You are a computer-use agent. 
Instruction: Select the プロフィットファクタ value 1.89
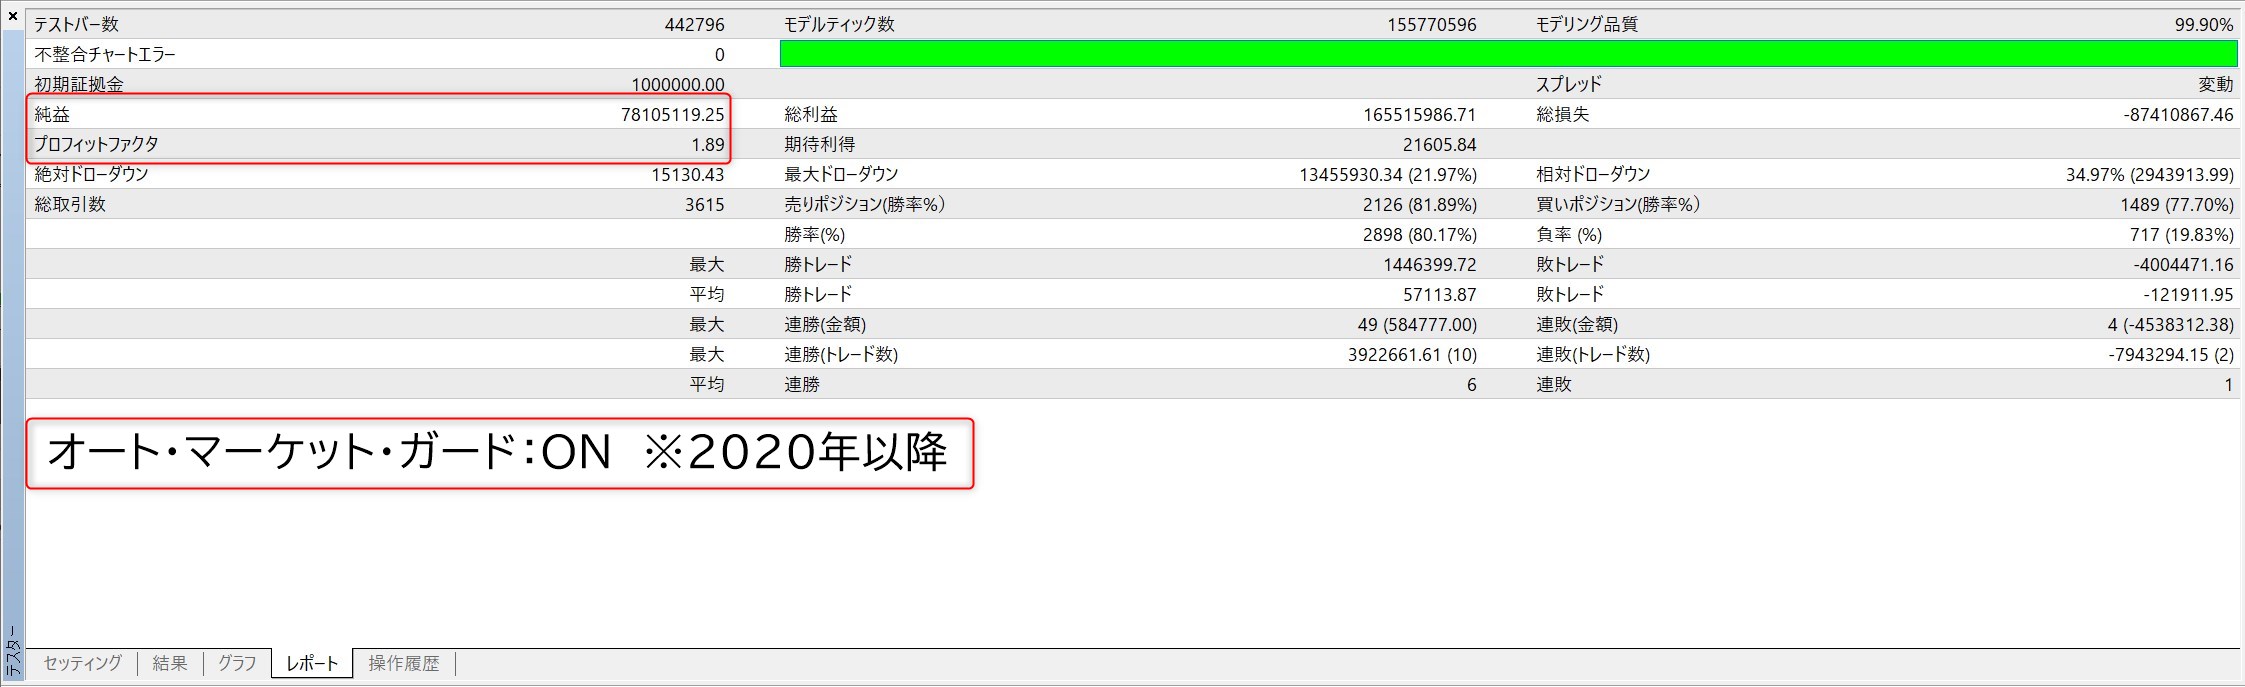point(707,144)
